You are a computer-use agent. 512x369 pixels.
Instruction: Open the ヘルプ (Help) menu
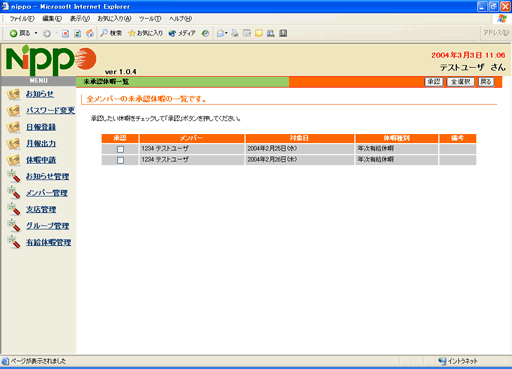[180, 19]
